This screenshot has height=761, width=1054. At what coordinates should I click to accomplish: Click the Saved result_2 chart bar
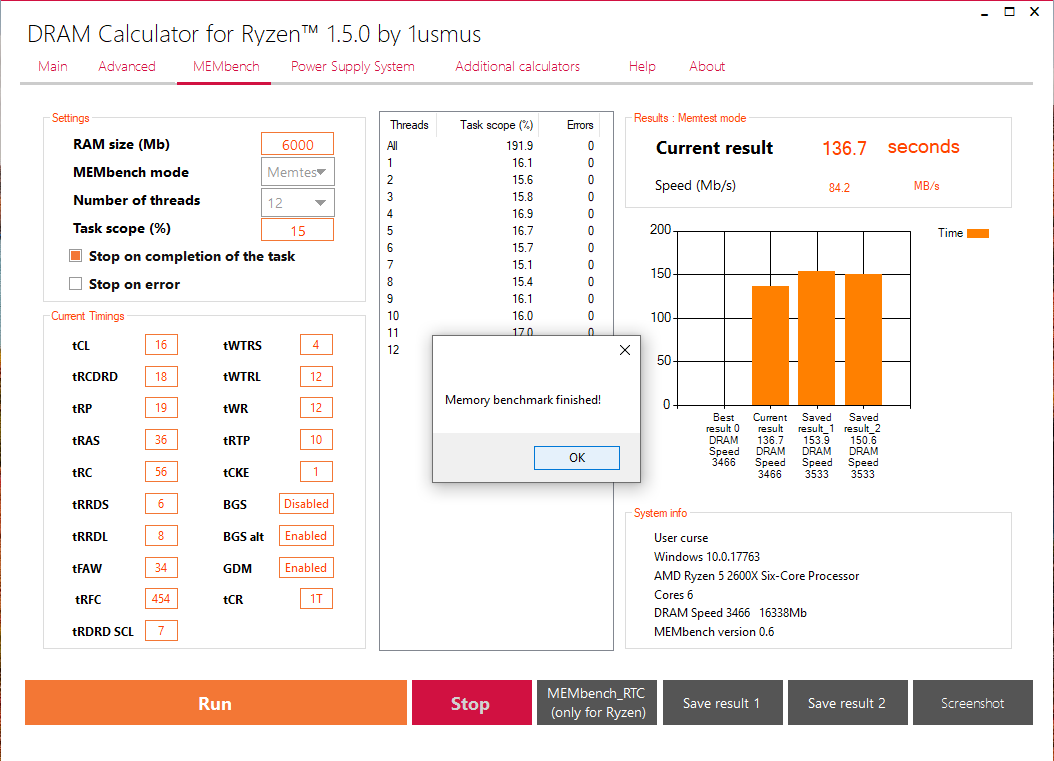(863, 339)
